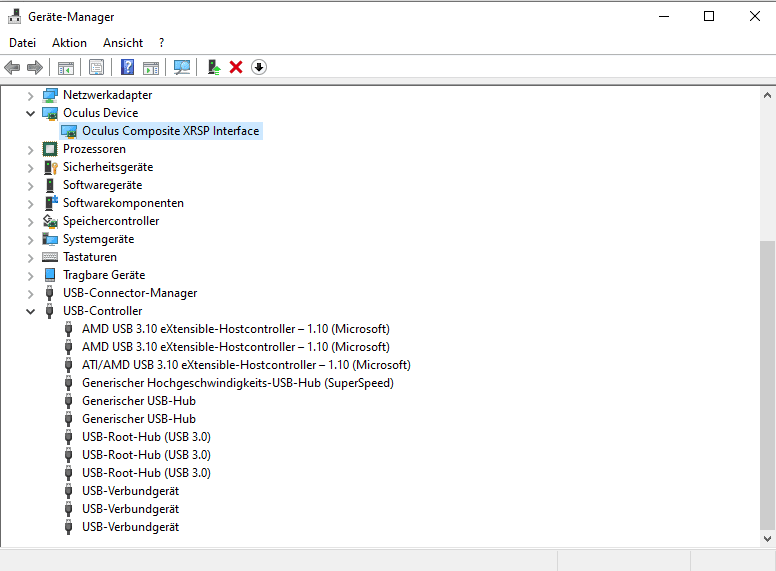Click the Tastaturen keyboard icon
Viewport: 776px width, 571px height.
(50, 257)
